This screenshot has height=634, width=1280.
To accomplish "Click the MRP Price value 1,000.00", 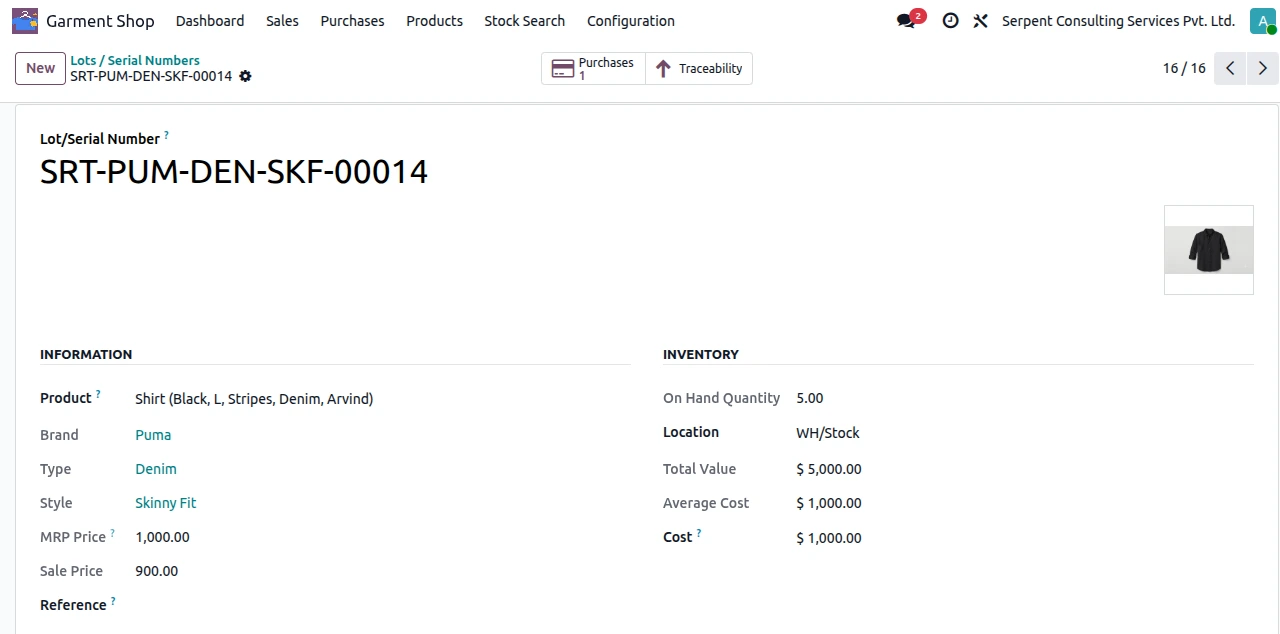I will [162, 537].
